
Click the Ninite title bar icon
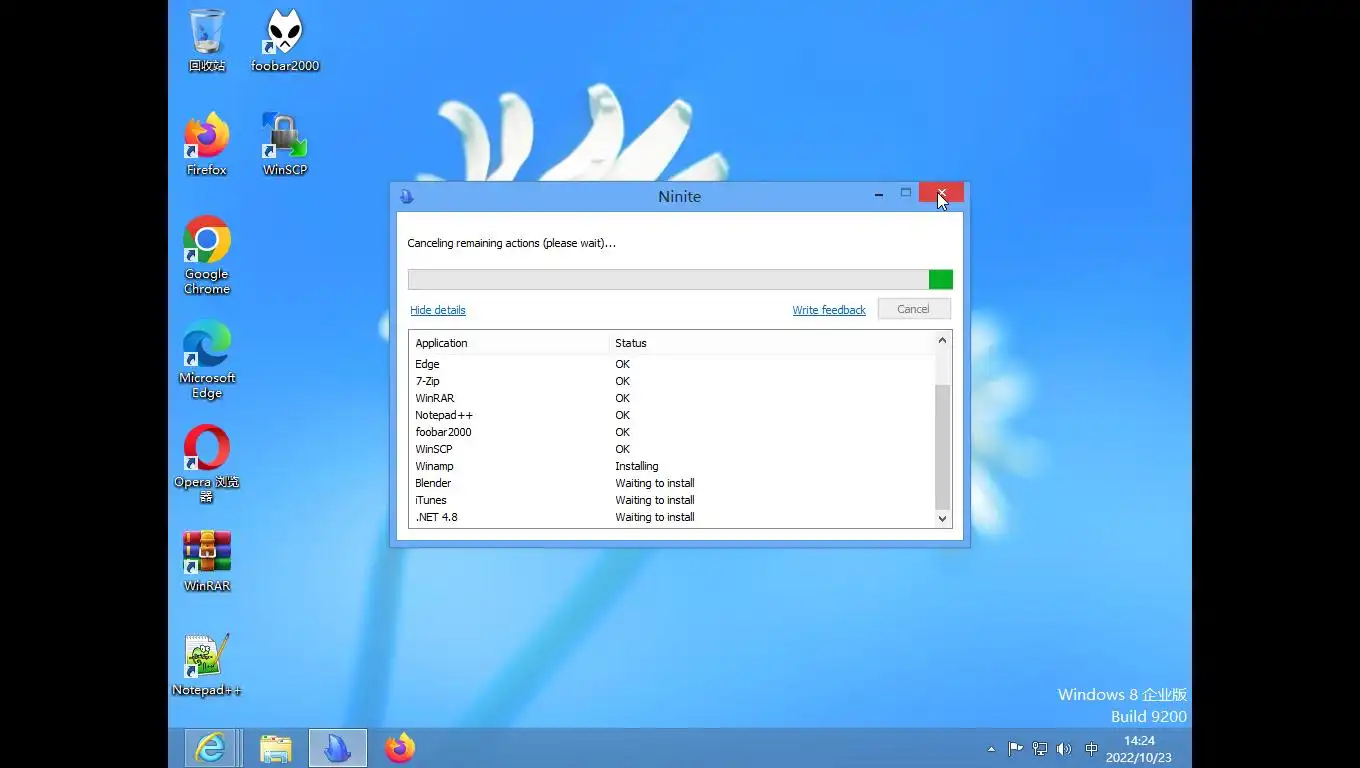click(406, 196)
